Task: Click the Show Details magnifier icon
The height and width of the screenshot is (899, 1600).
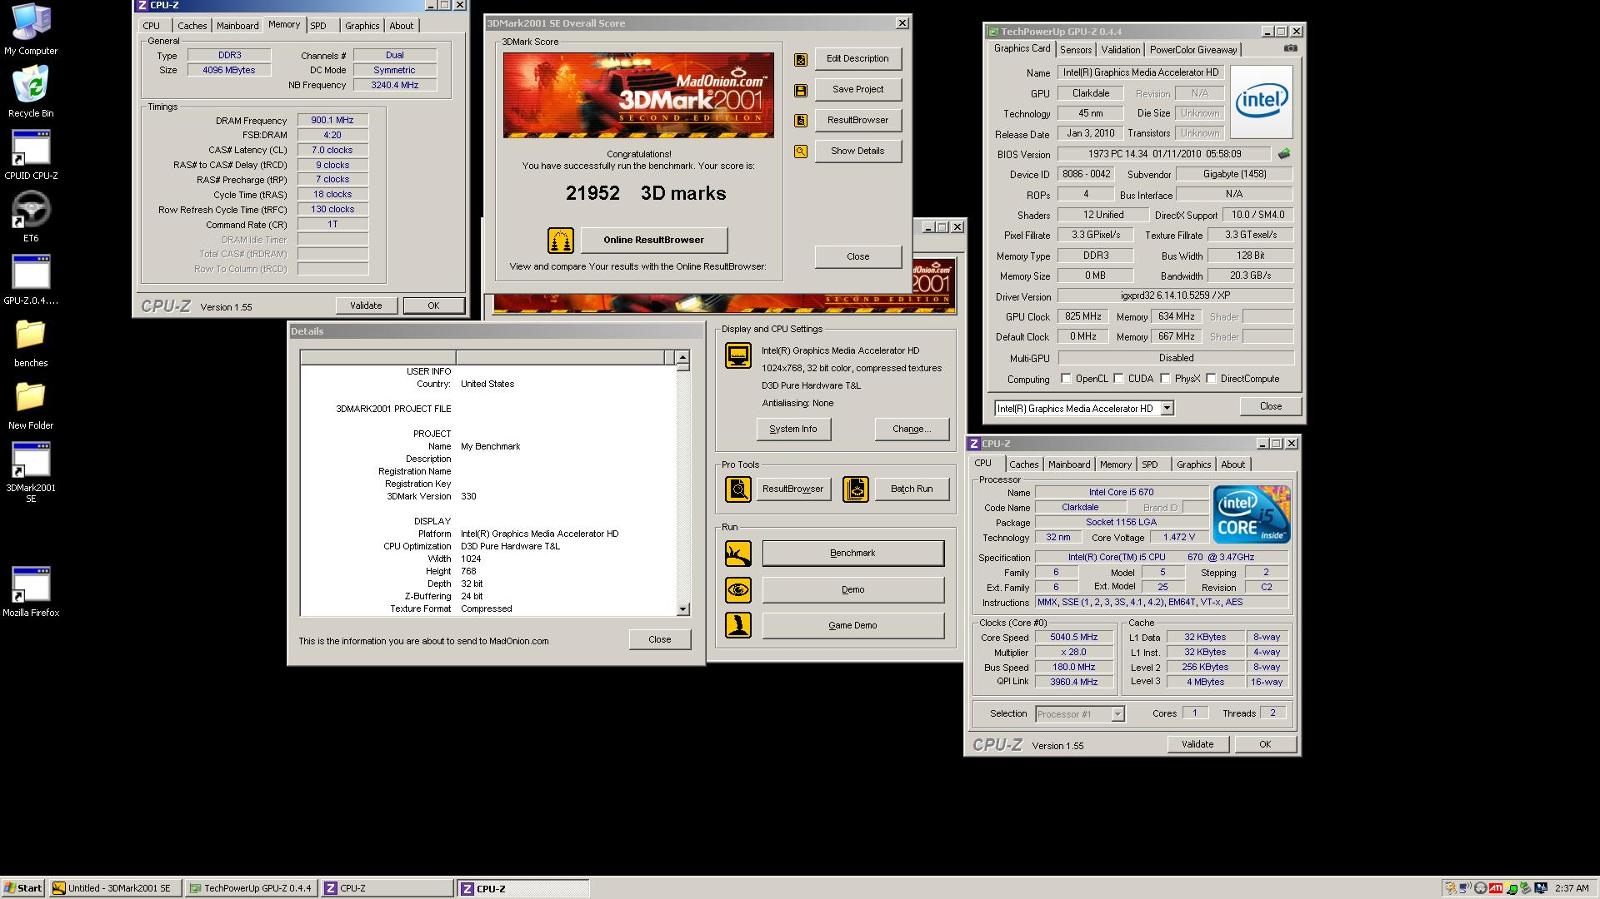Action: [x=801, y=152]
